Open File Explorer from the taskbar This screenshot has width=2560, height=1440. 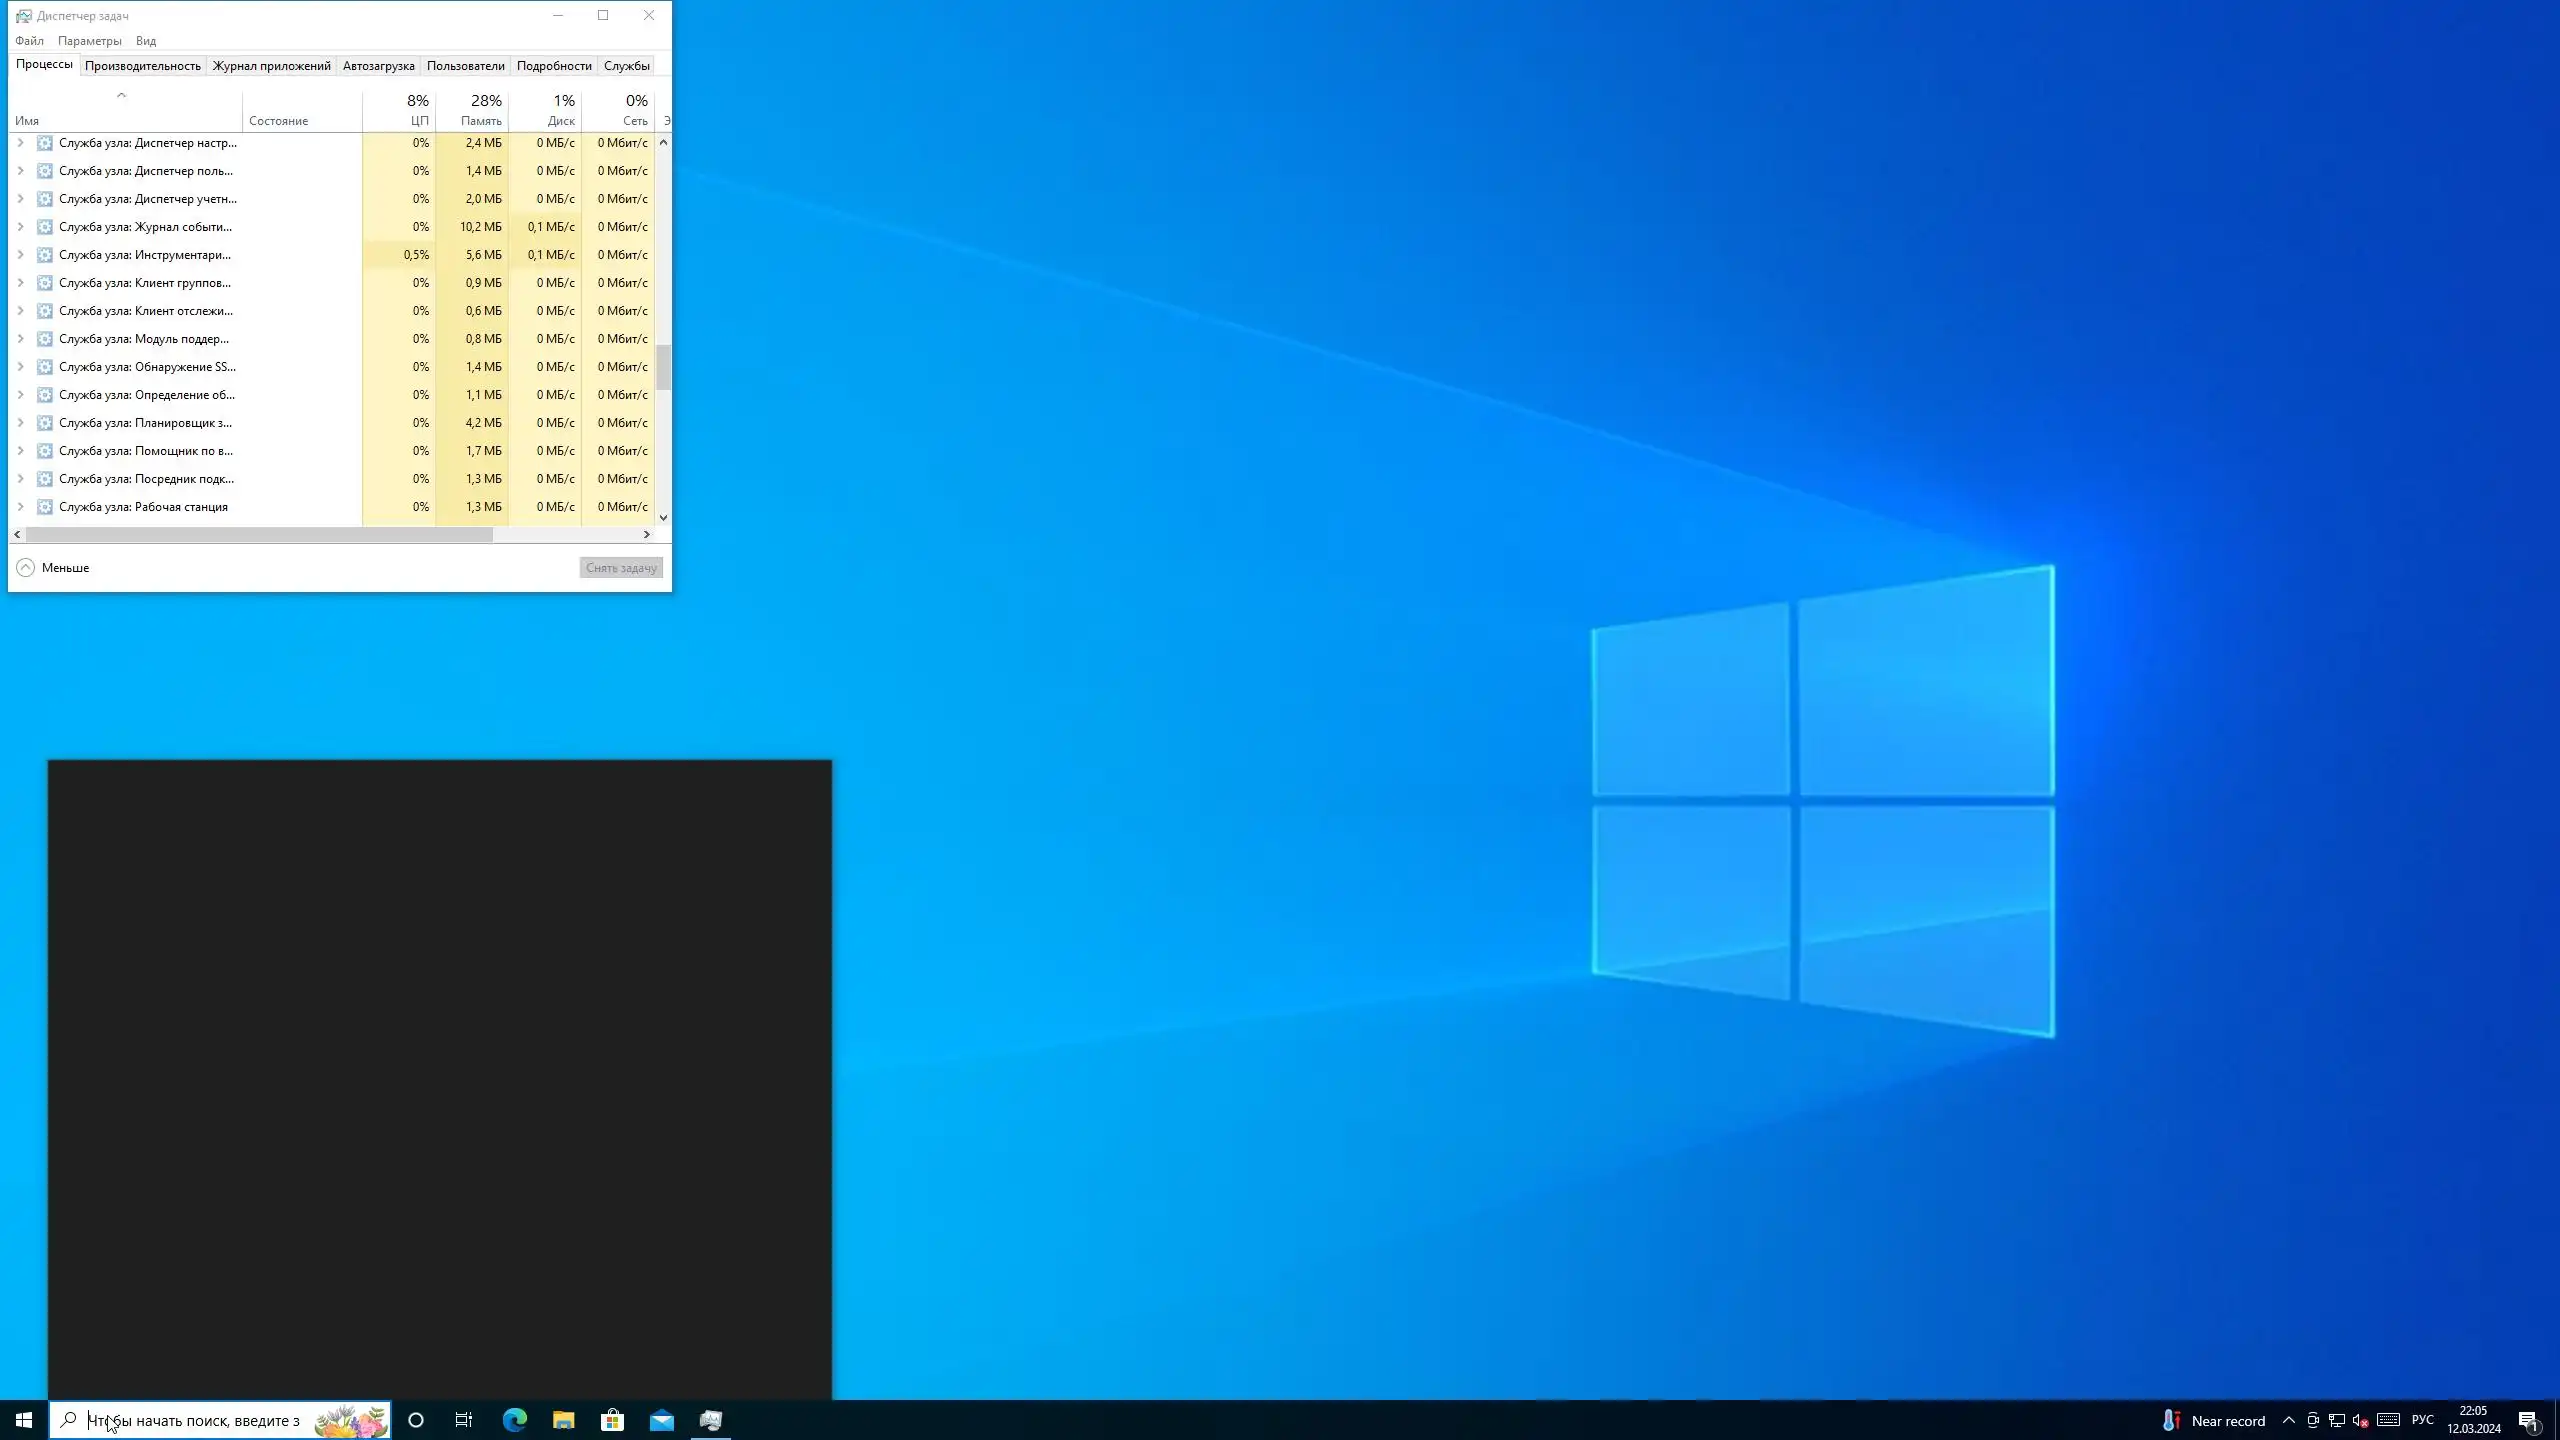click(563, 1420)
